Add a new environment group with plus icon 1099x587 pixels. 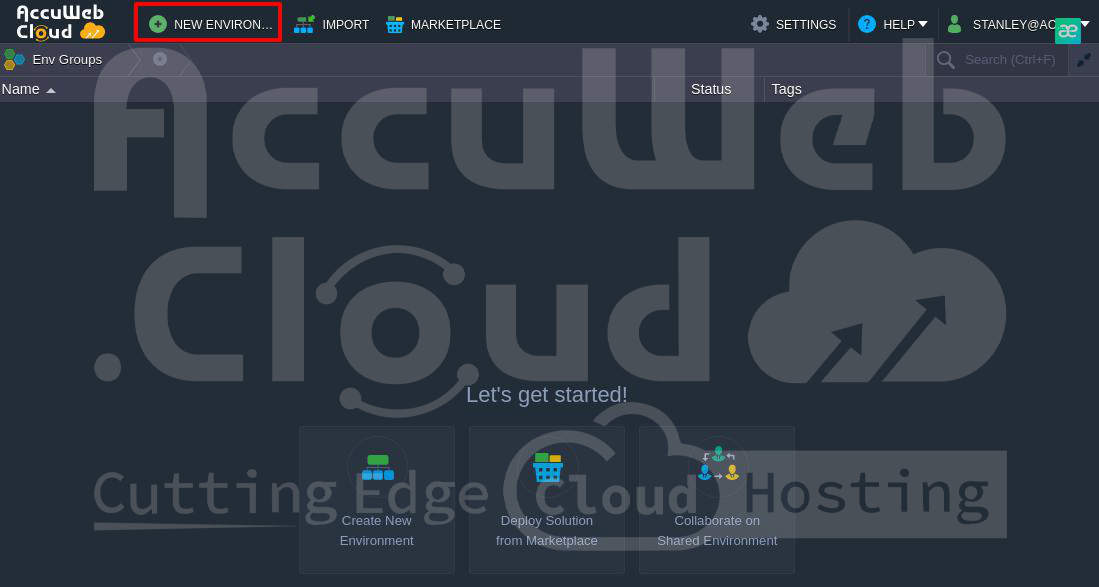coord(160,59)
